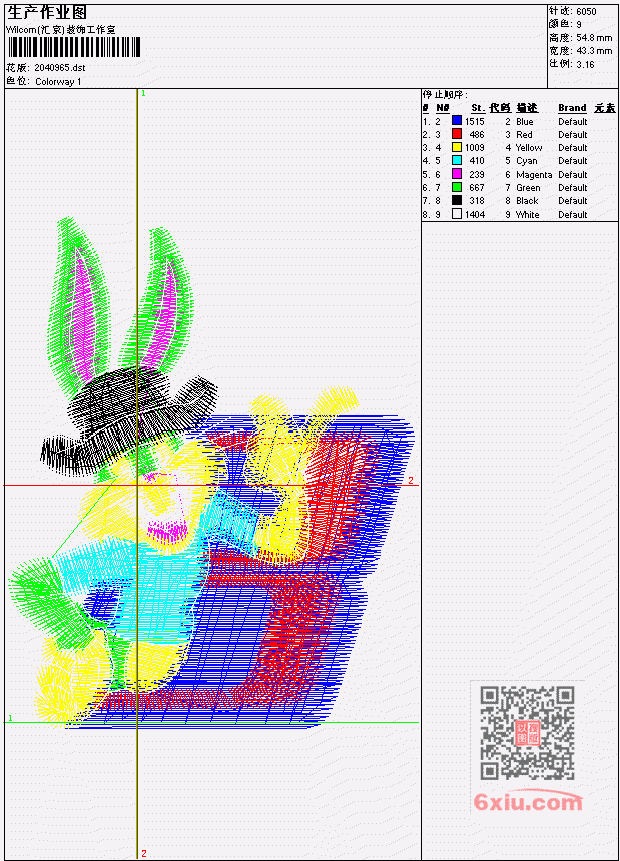620x861 pixels.
Task: Click the Wilcom(汇京) studio name text
Action: pos(60,30)
